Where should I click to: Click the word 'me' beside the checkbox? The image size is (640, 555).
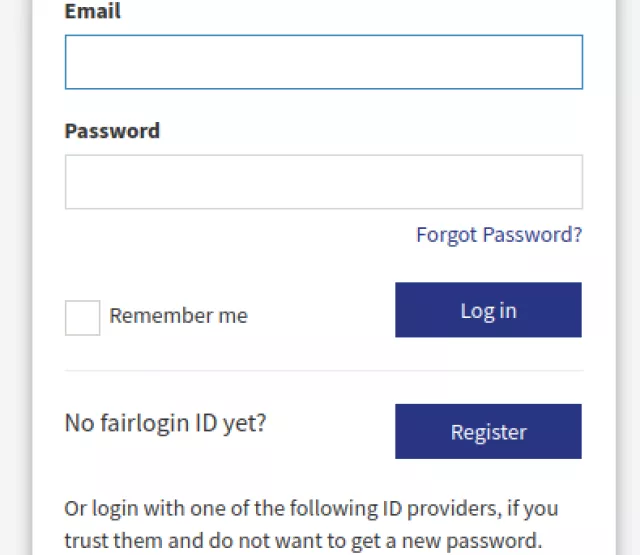pos(233,316)
